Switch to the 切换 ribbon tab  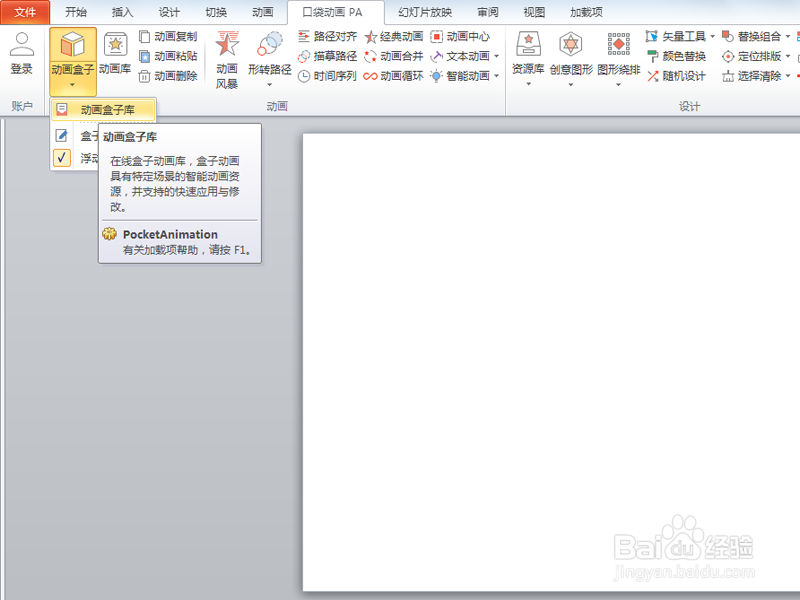(x=216, y=12)
